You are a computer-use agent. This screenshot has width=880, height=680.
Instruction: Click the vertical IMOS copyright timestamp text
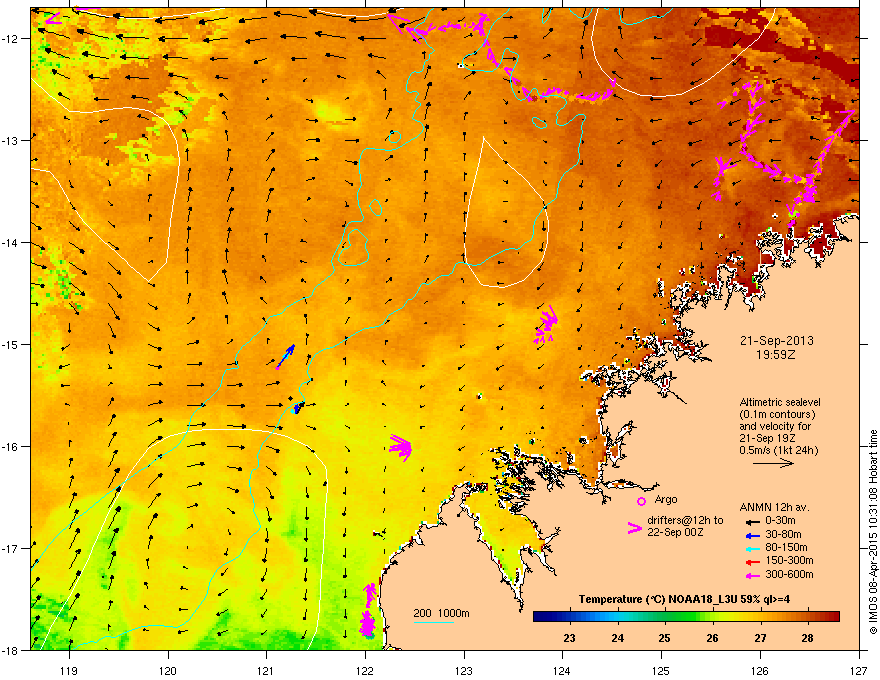click(x=873, y=532)
